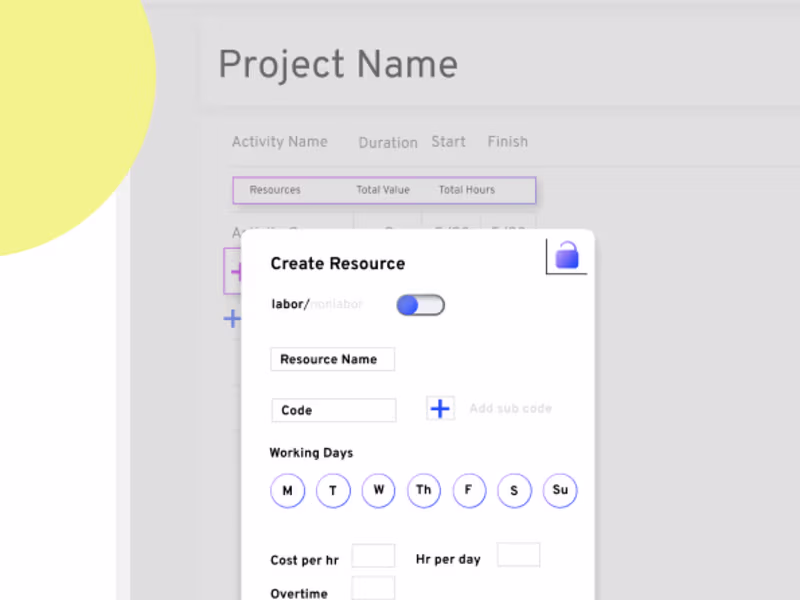The width and height of the screenshot is (800, 600).
Task: Click the Start column header
Action: pyautogui.click(x=448, y=141)
